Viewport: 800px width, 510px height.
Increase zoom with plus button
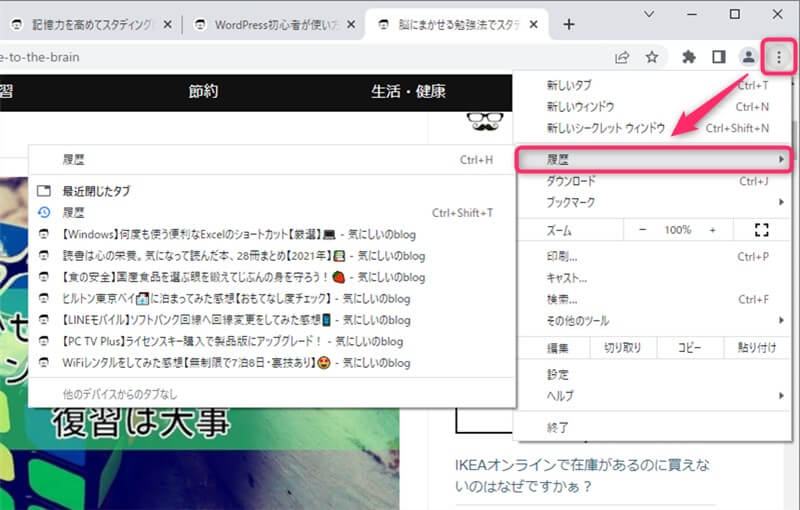coord(712,230)
